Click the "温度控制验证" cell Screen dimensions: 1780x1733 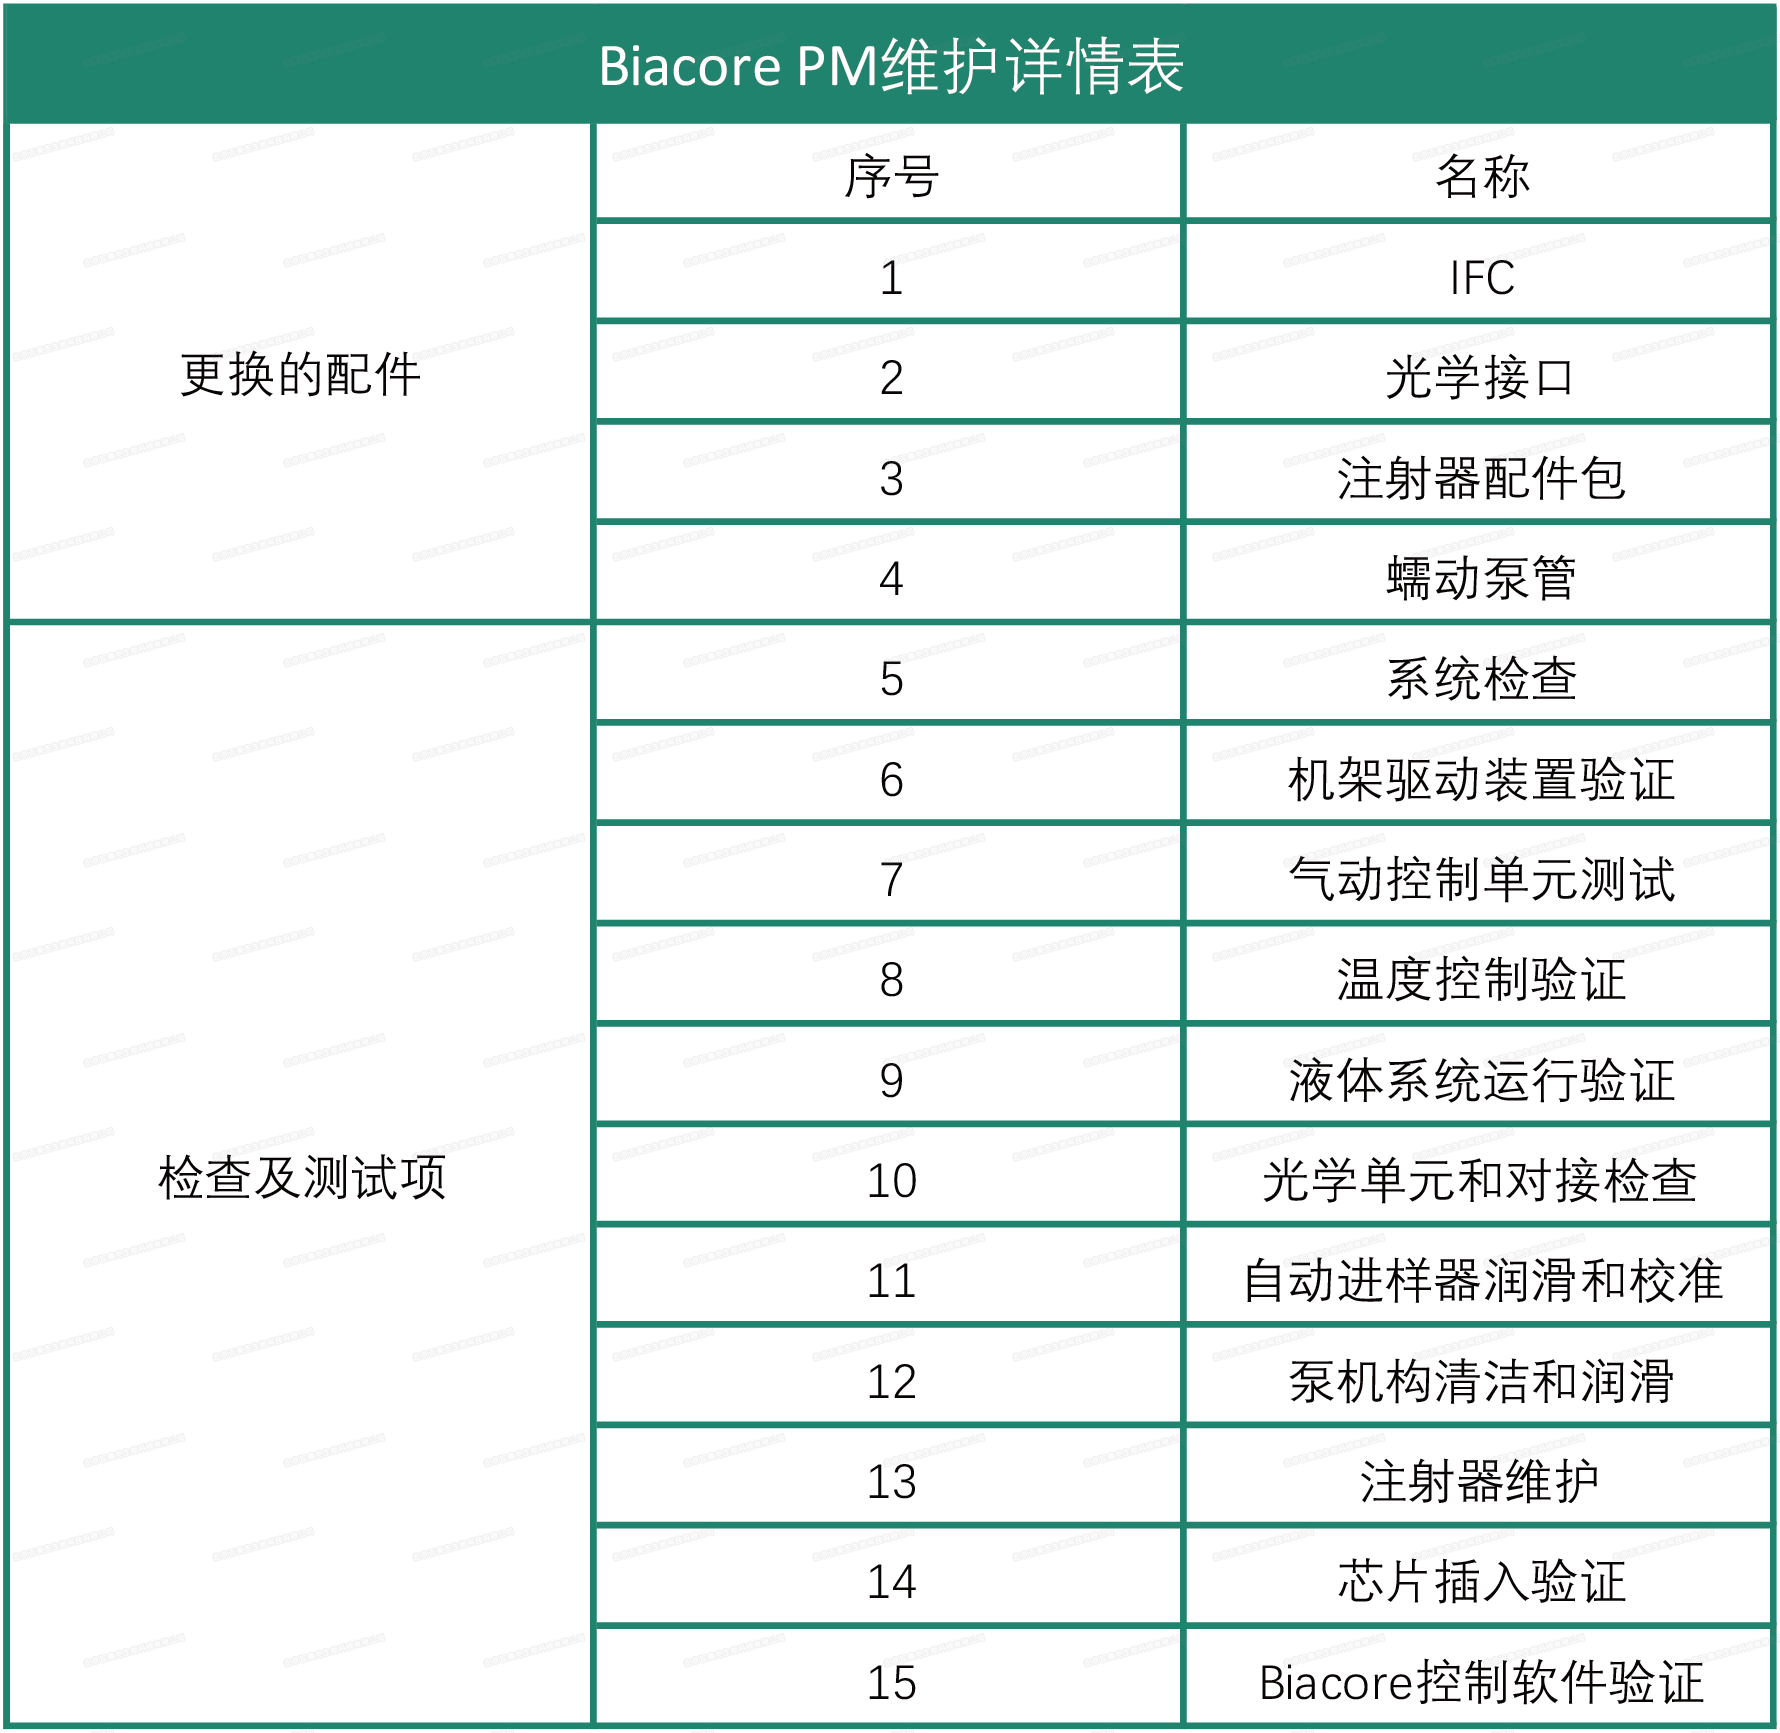[1479, 974]
